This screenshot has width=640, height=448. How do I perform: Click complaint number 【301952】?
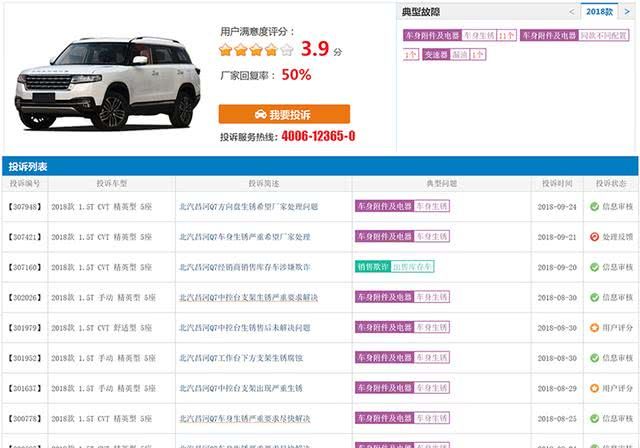point(25,358)
